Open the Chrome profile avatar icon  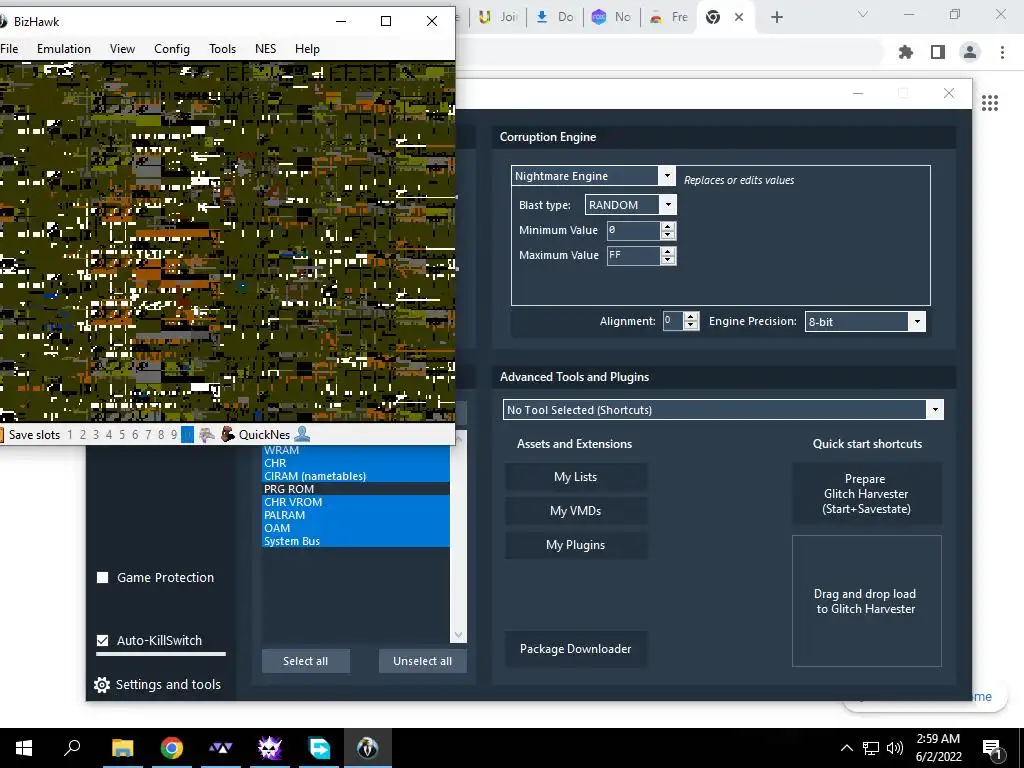[x=970, y=52]
